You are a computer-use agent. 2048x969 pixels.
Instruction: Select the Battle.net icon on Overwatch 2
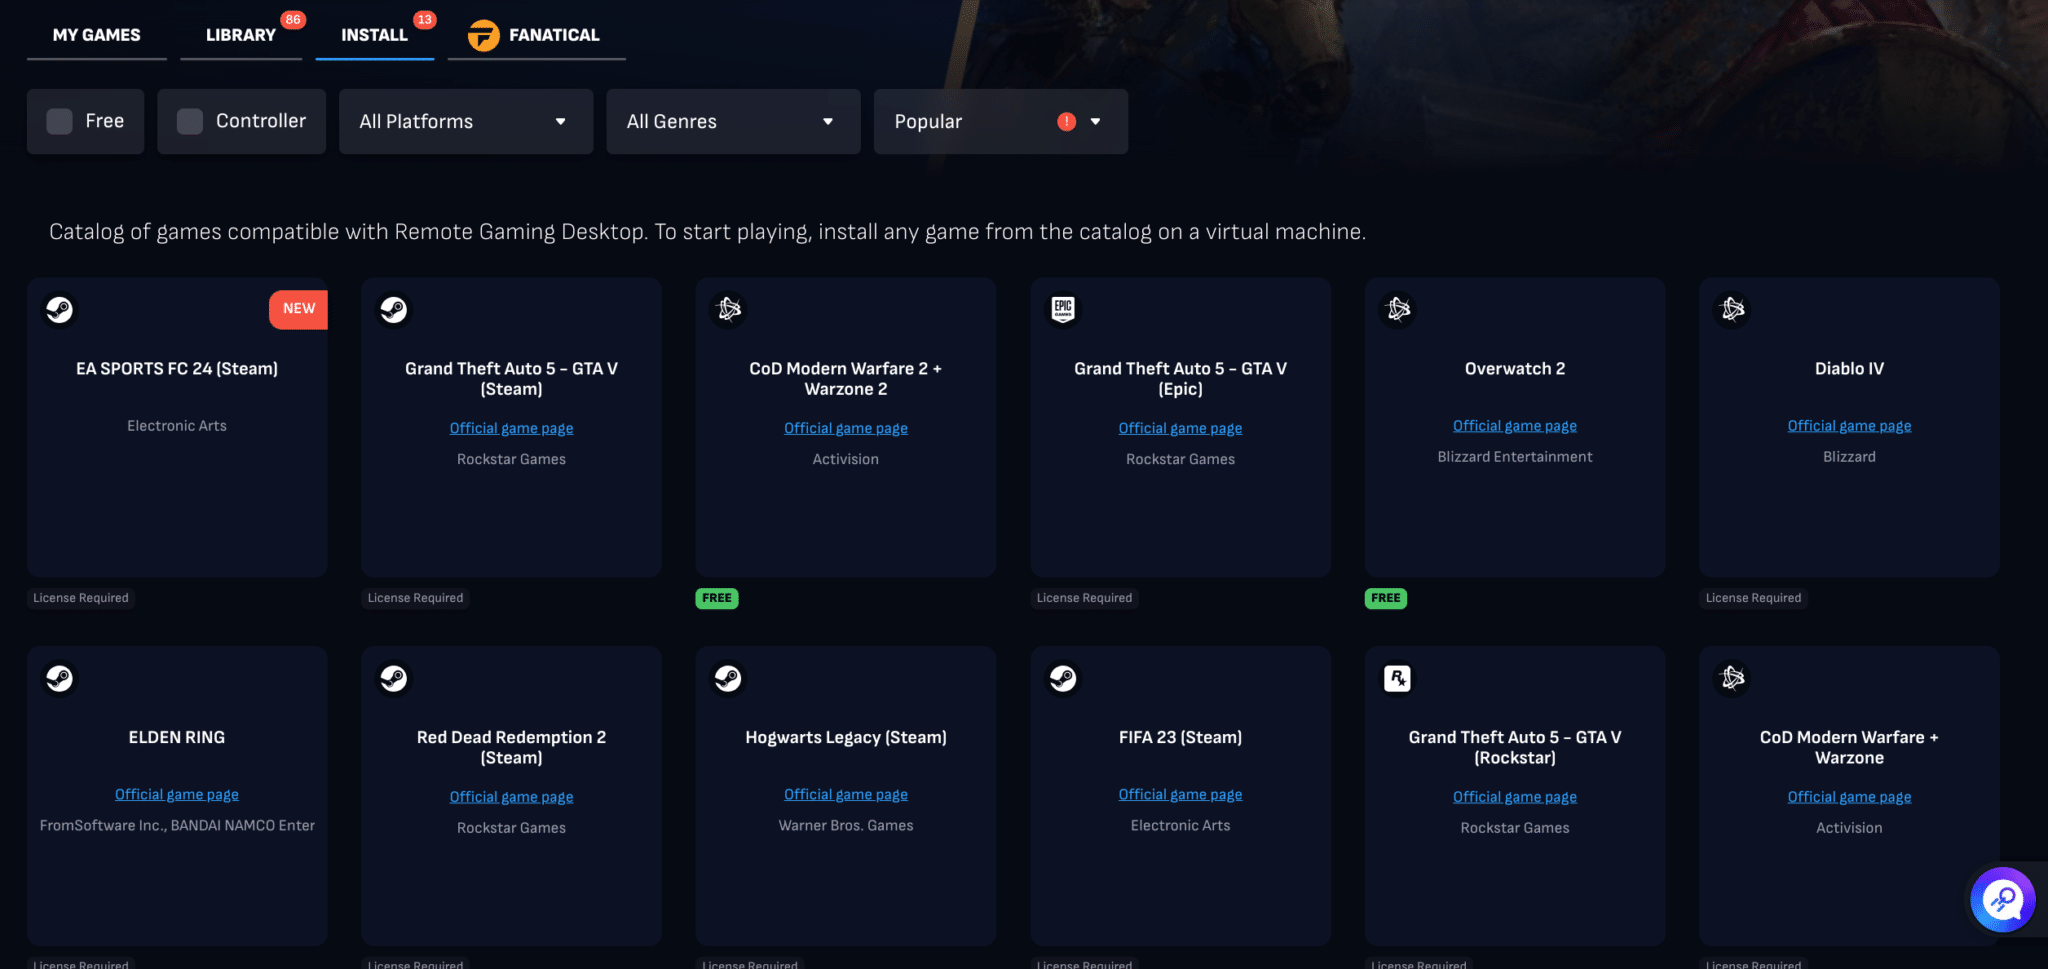click(x=1397, y=310)
